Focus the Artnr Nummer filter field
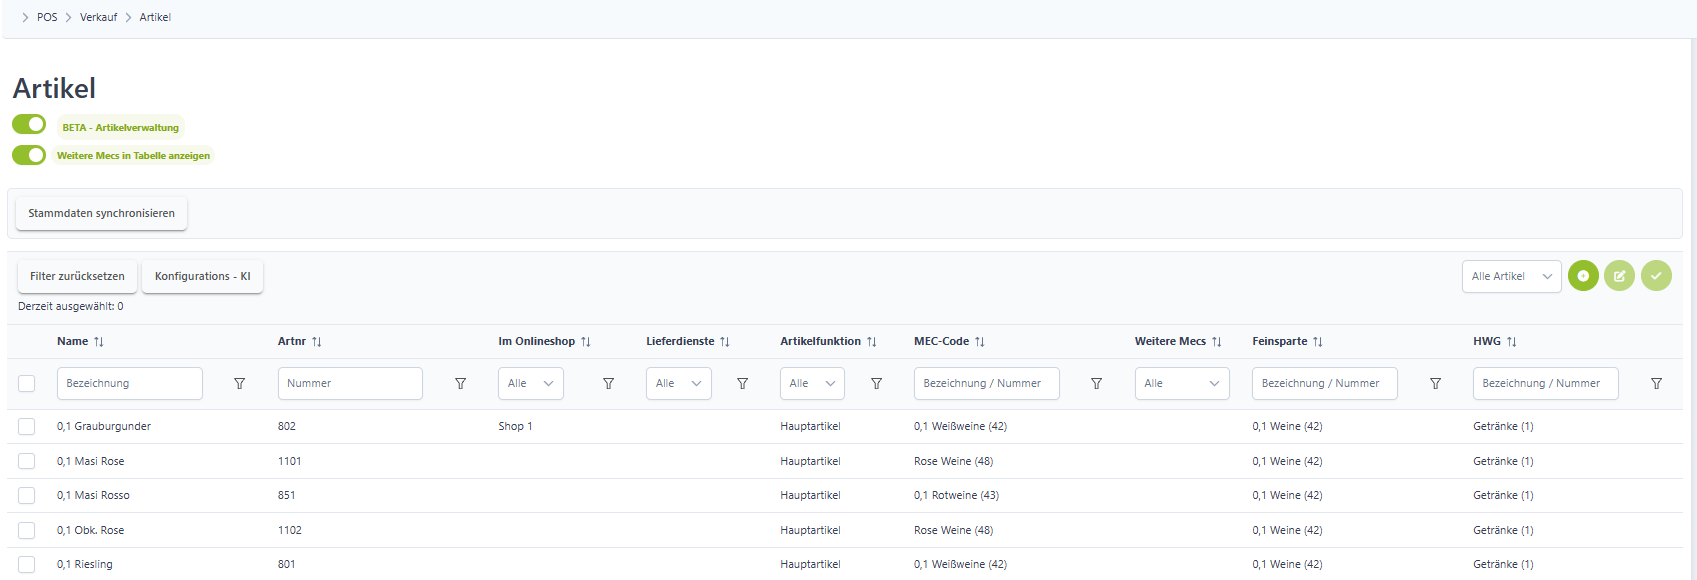This screenshot has height=580, width=1697. tap(350, 383)
